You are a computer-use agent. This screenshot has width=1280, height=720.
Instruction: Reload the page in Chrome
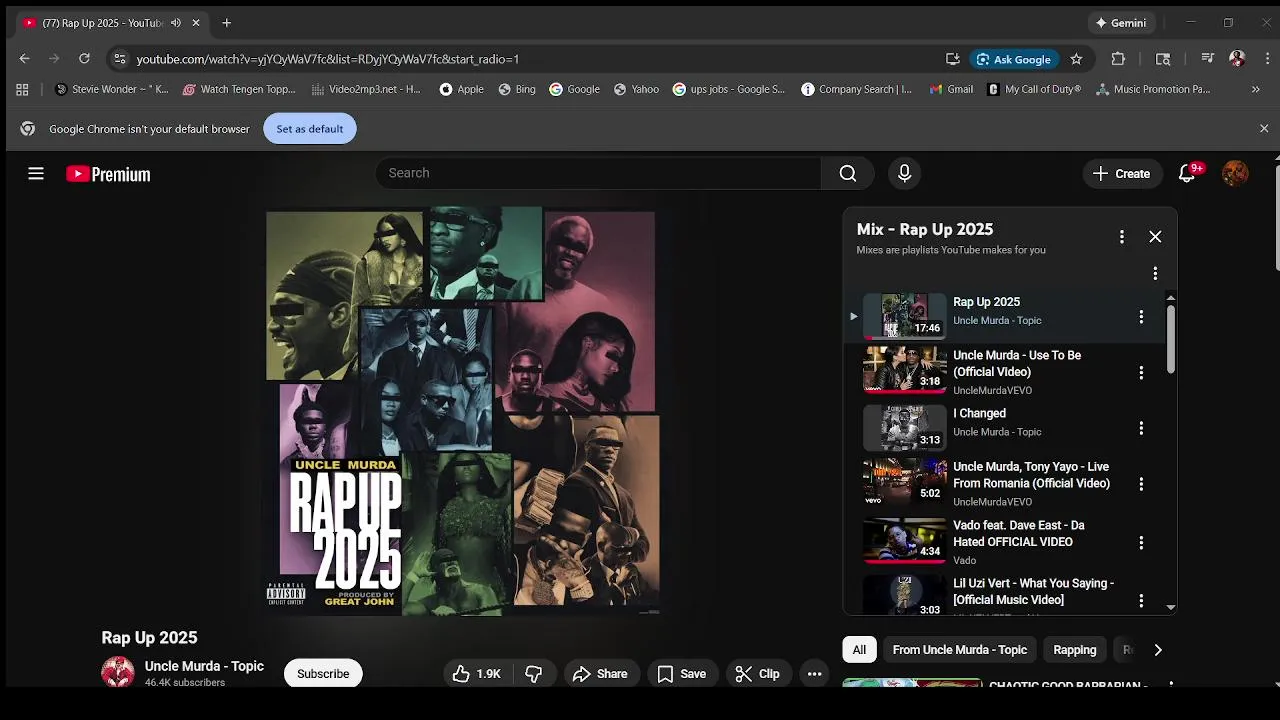pyautogui.click(x=84, y=59)
